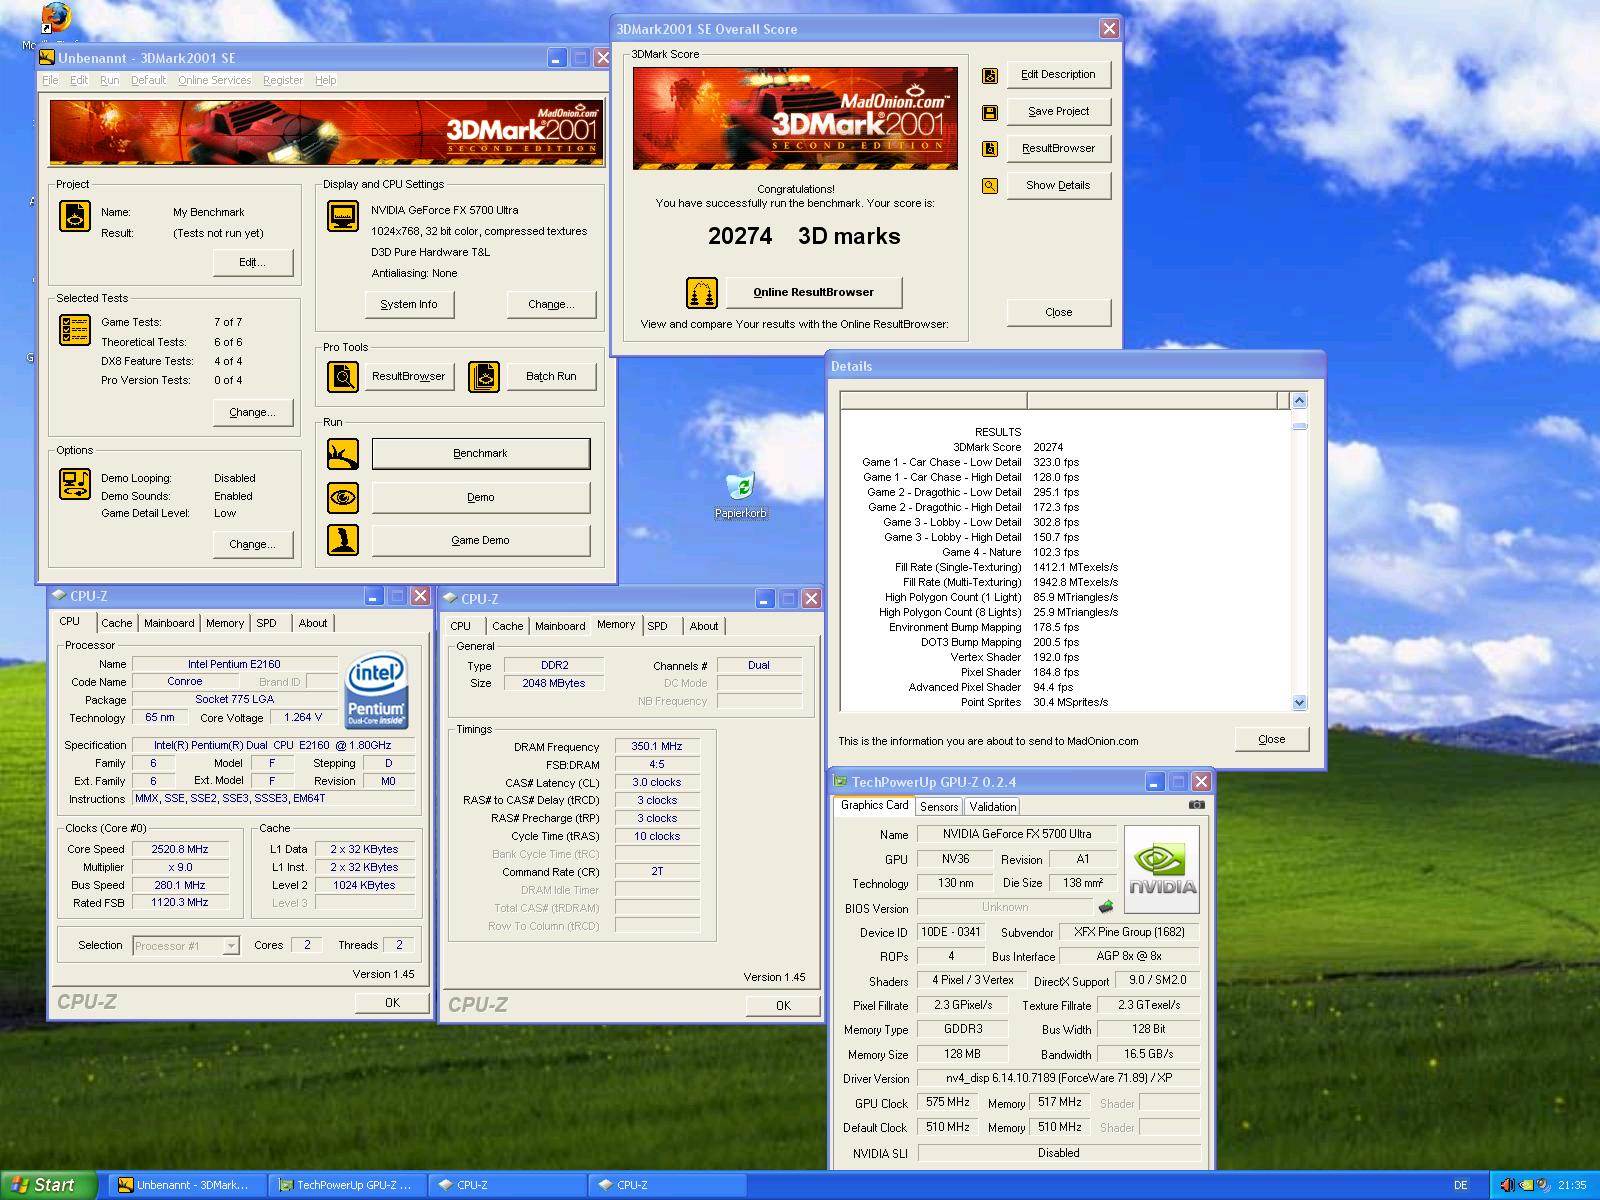The image size is (1600, 1200).
Task: Open the Online Services menu
Action: click(214, 80)
